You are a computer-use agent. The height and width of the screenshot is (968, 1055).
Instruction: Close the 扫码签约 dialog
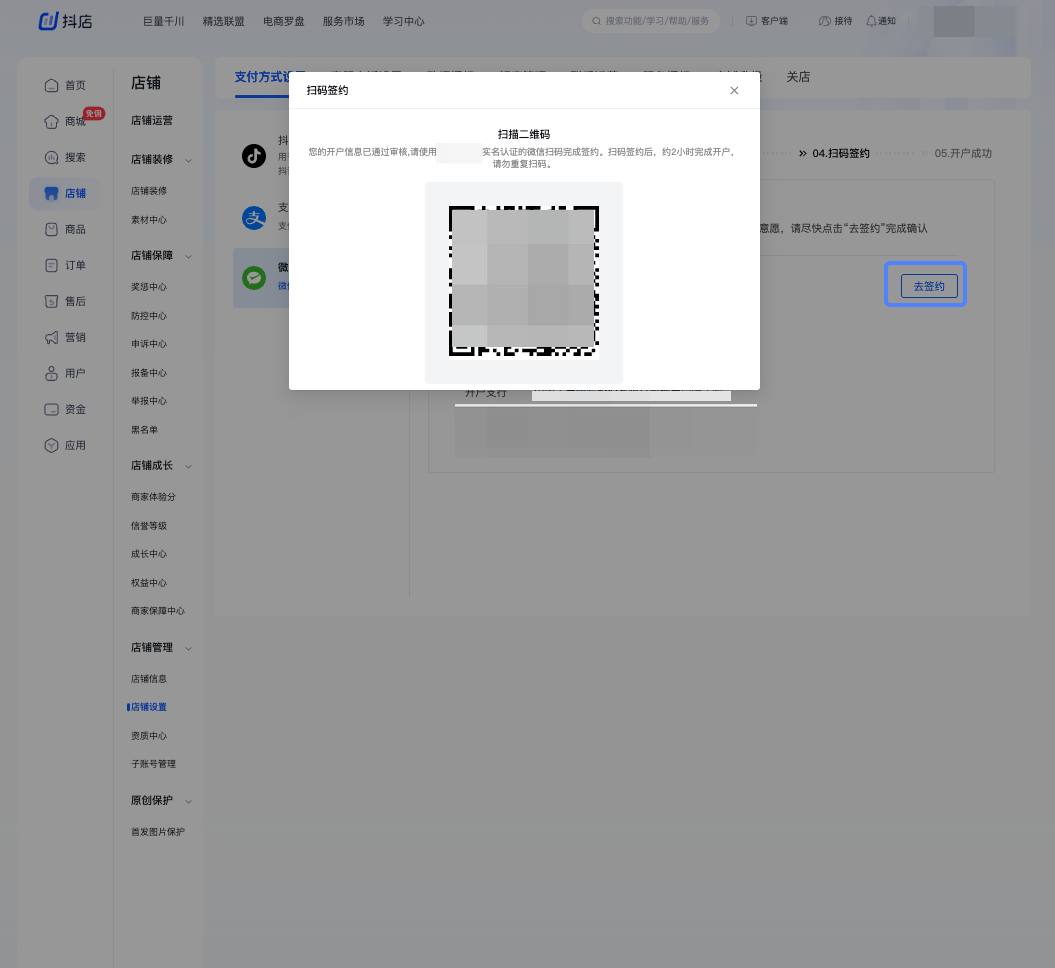click(734, 91)
